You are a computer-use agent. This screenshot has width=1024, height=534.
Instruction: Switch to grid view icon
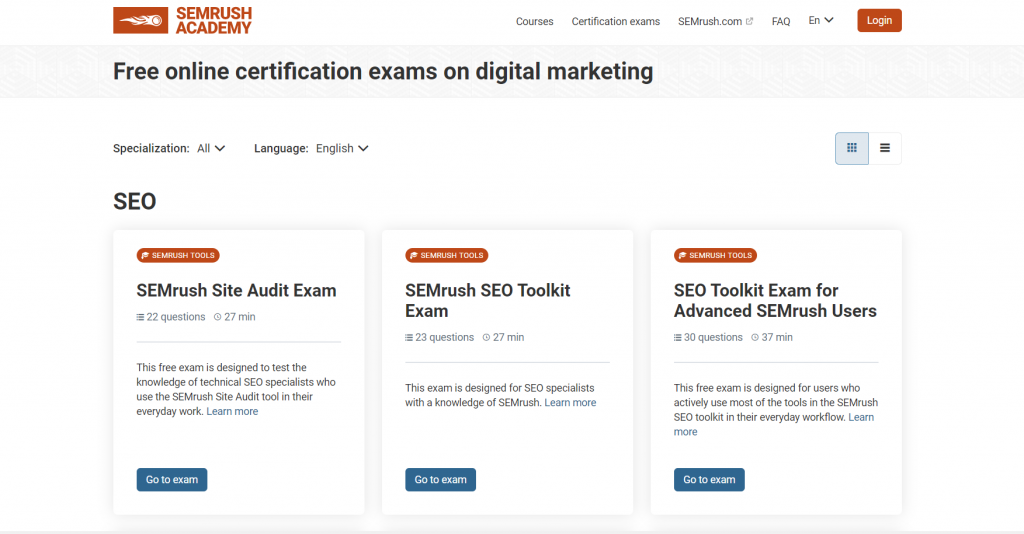pyautogui.click(x=852, y=148)
